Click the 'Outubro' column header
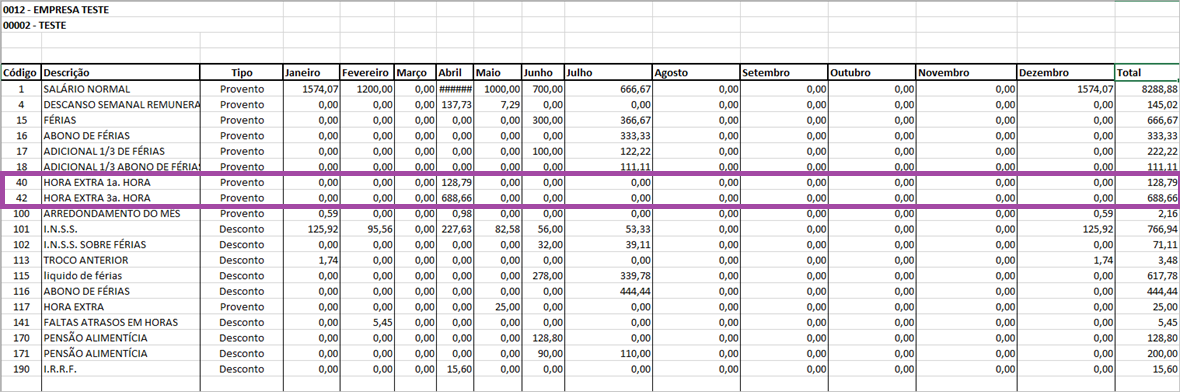 [x=872, y=73]
